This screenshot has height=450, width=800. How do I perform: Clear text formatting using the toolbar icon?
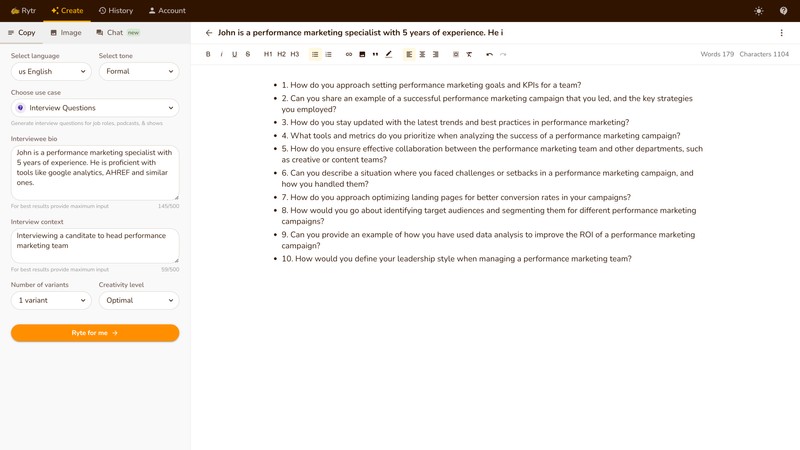pyautogui.click(x=469, y=54)
